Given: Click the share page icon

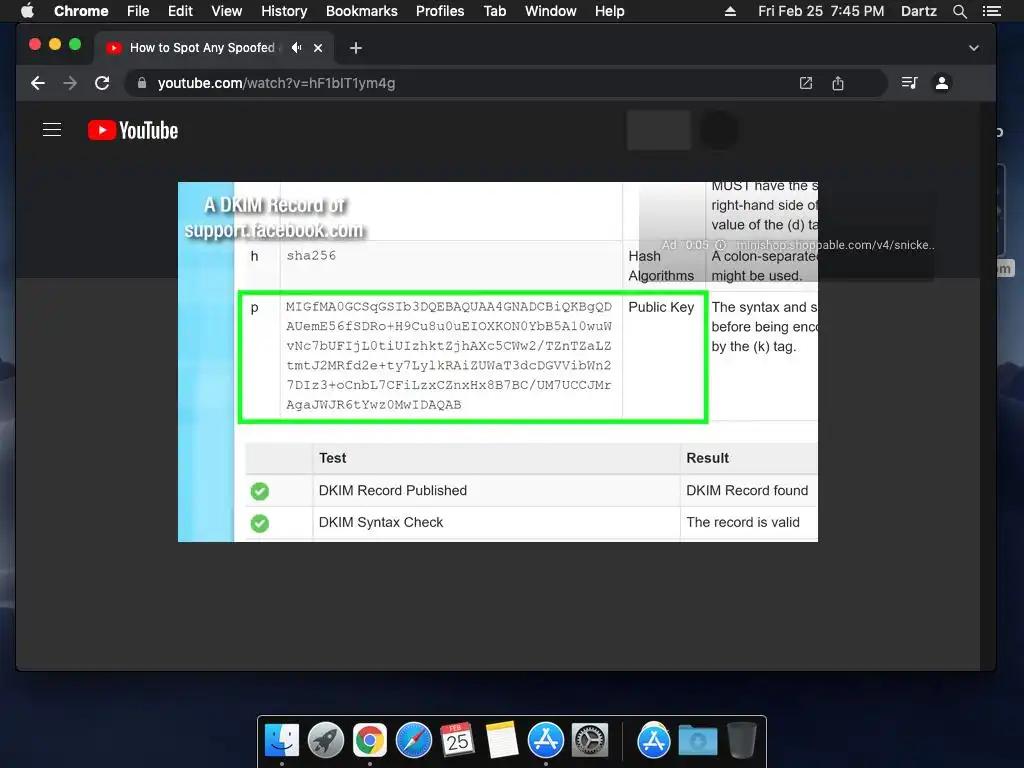Looking at the screenshot, I should pos(838,83).
